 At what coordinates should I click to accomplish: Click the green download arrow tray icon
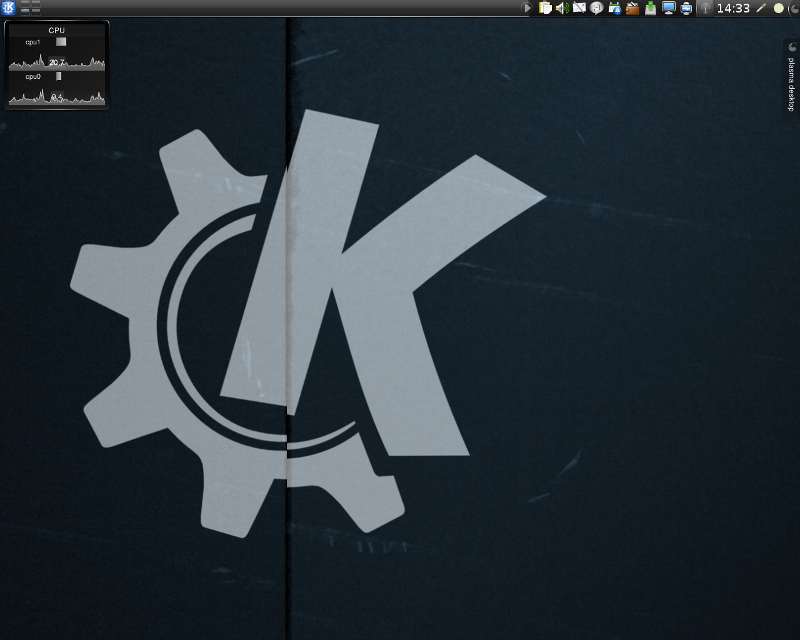click(x=650, y=8)
